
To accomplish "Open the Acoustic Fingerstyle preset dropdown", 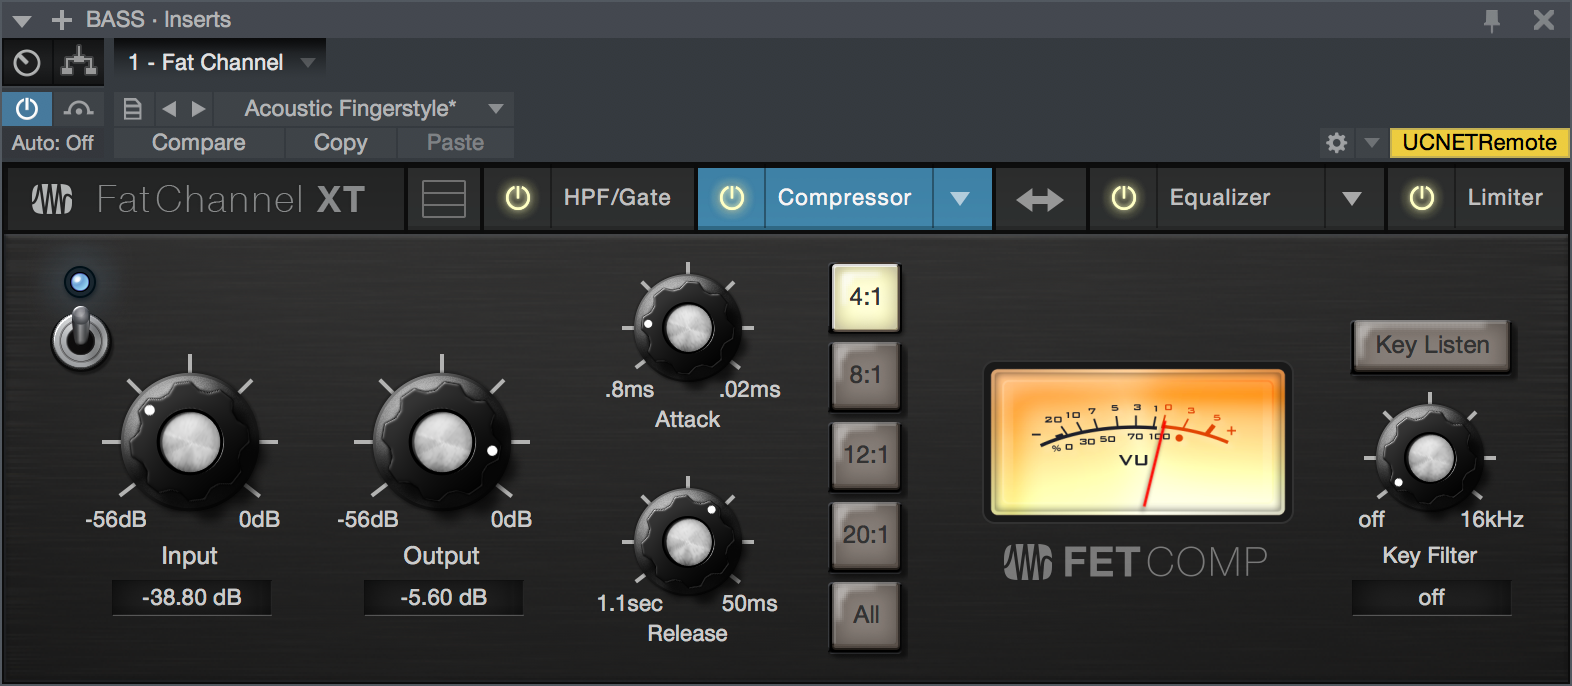I will [364, 108].
